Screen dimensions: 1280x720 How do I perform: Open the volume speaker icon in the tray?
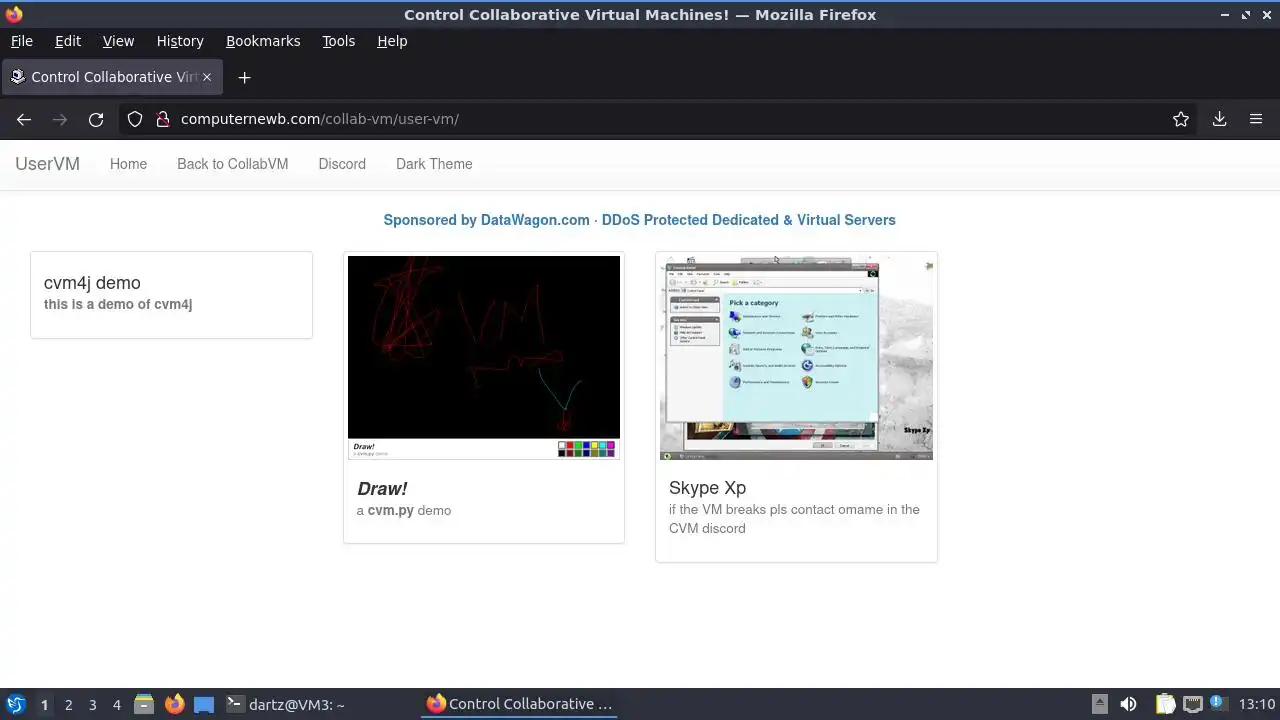1128,704
